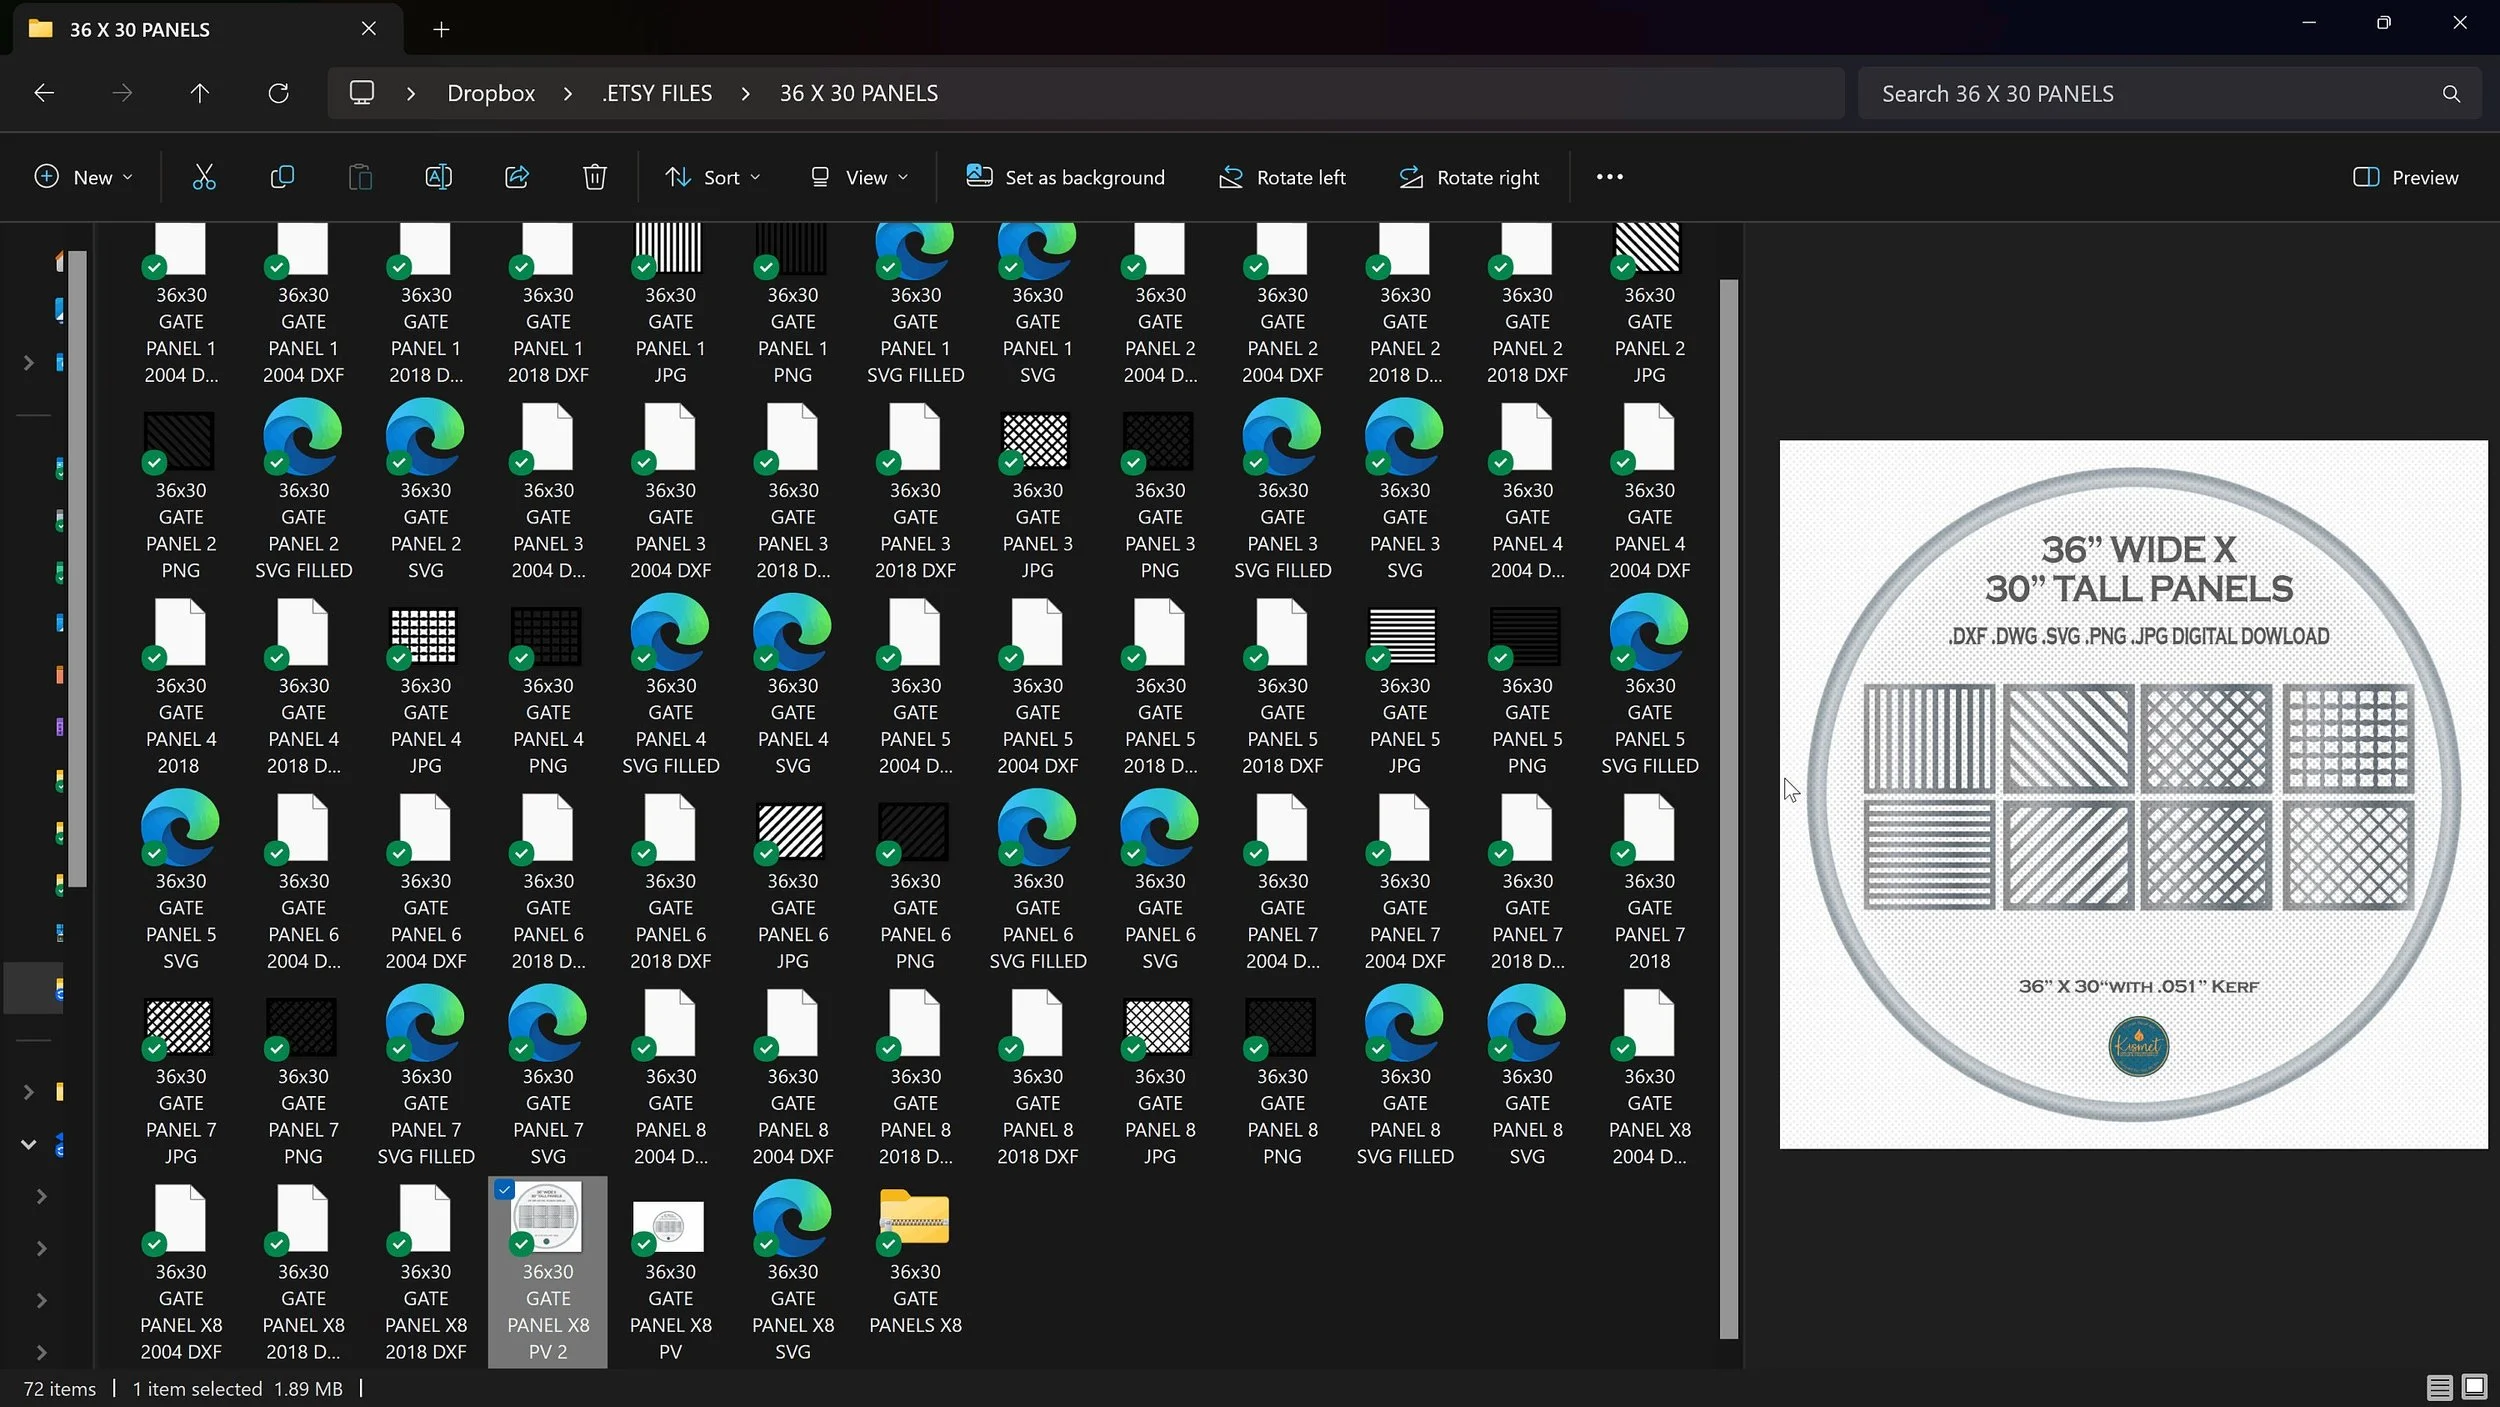2500x1407 pixels.
Task: Go back with the Back arrow
Action: coord(44,93)
